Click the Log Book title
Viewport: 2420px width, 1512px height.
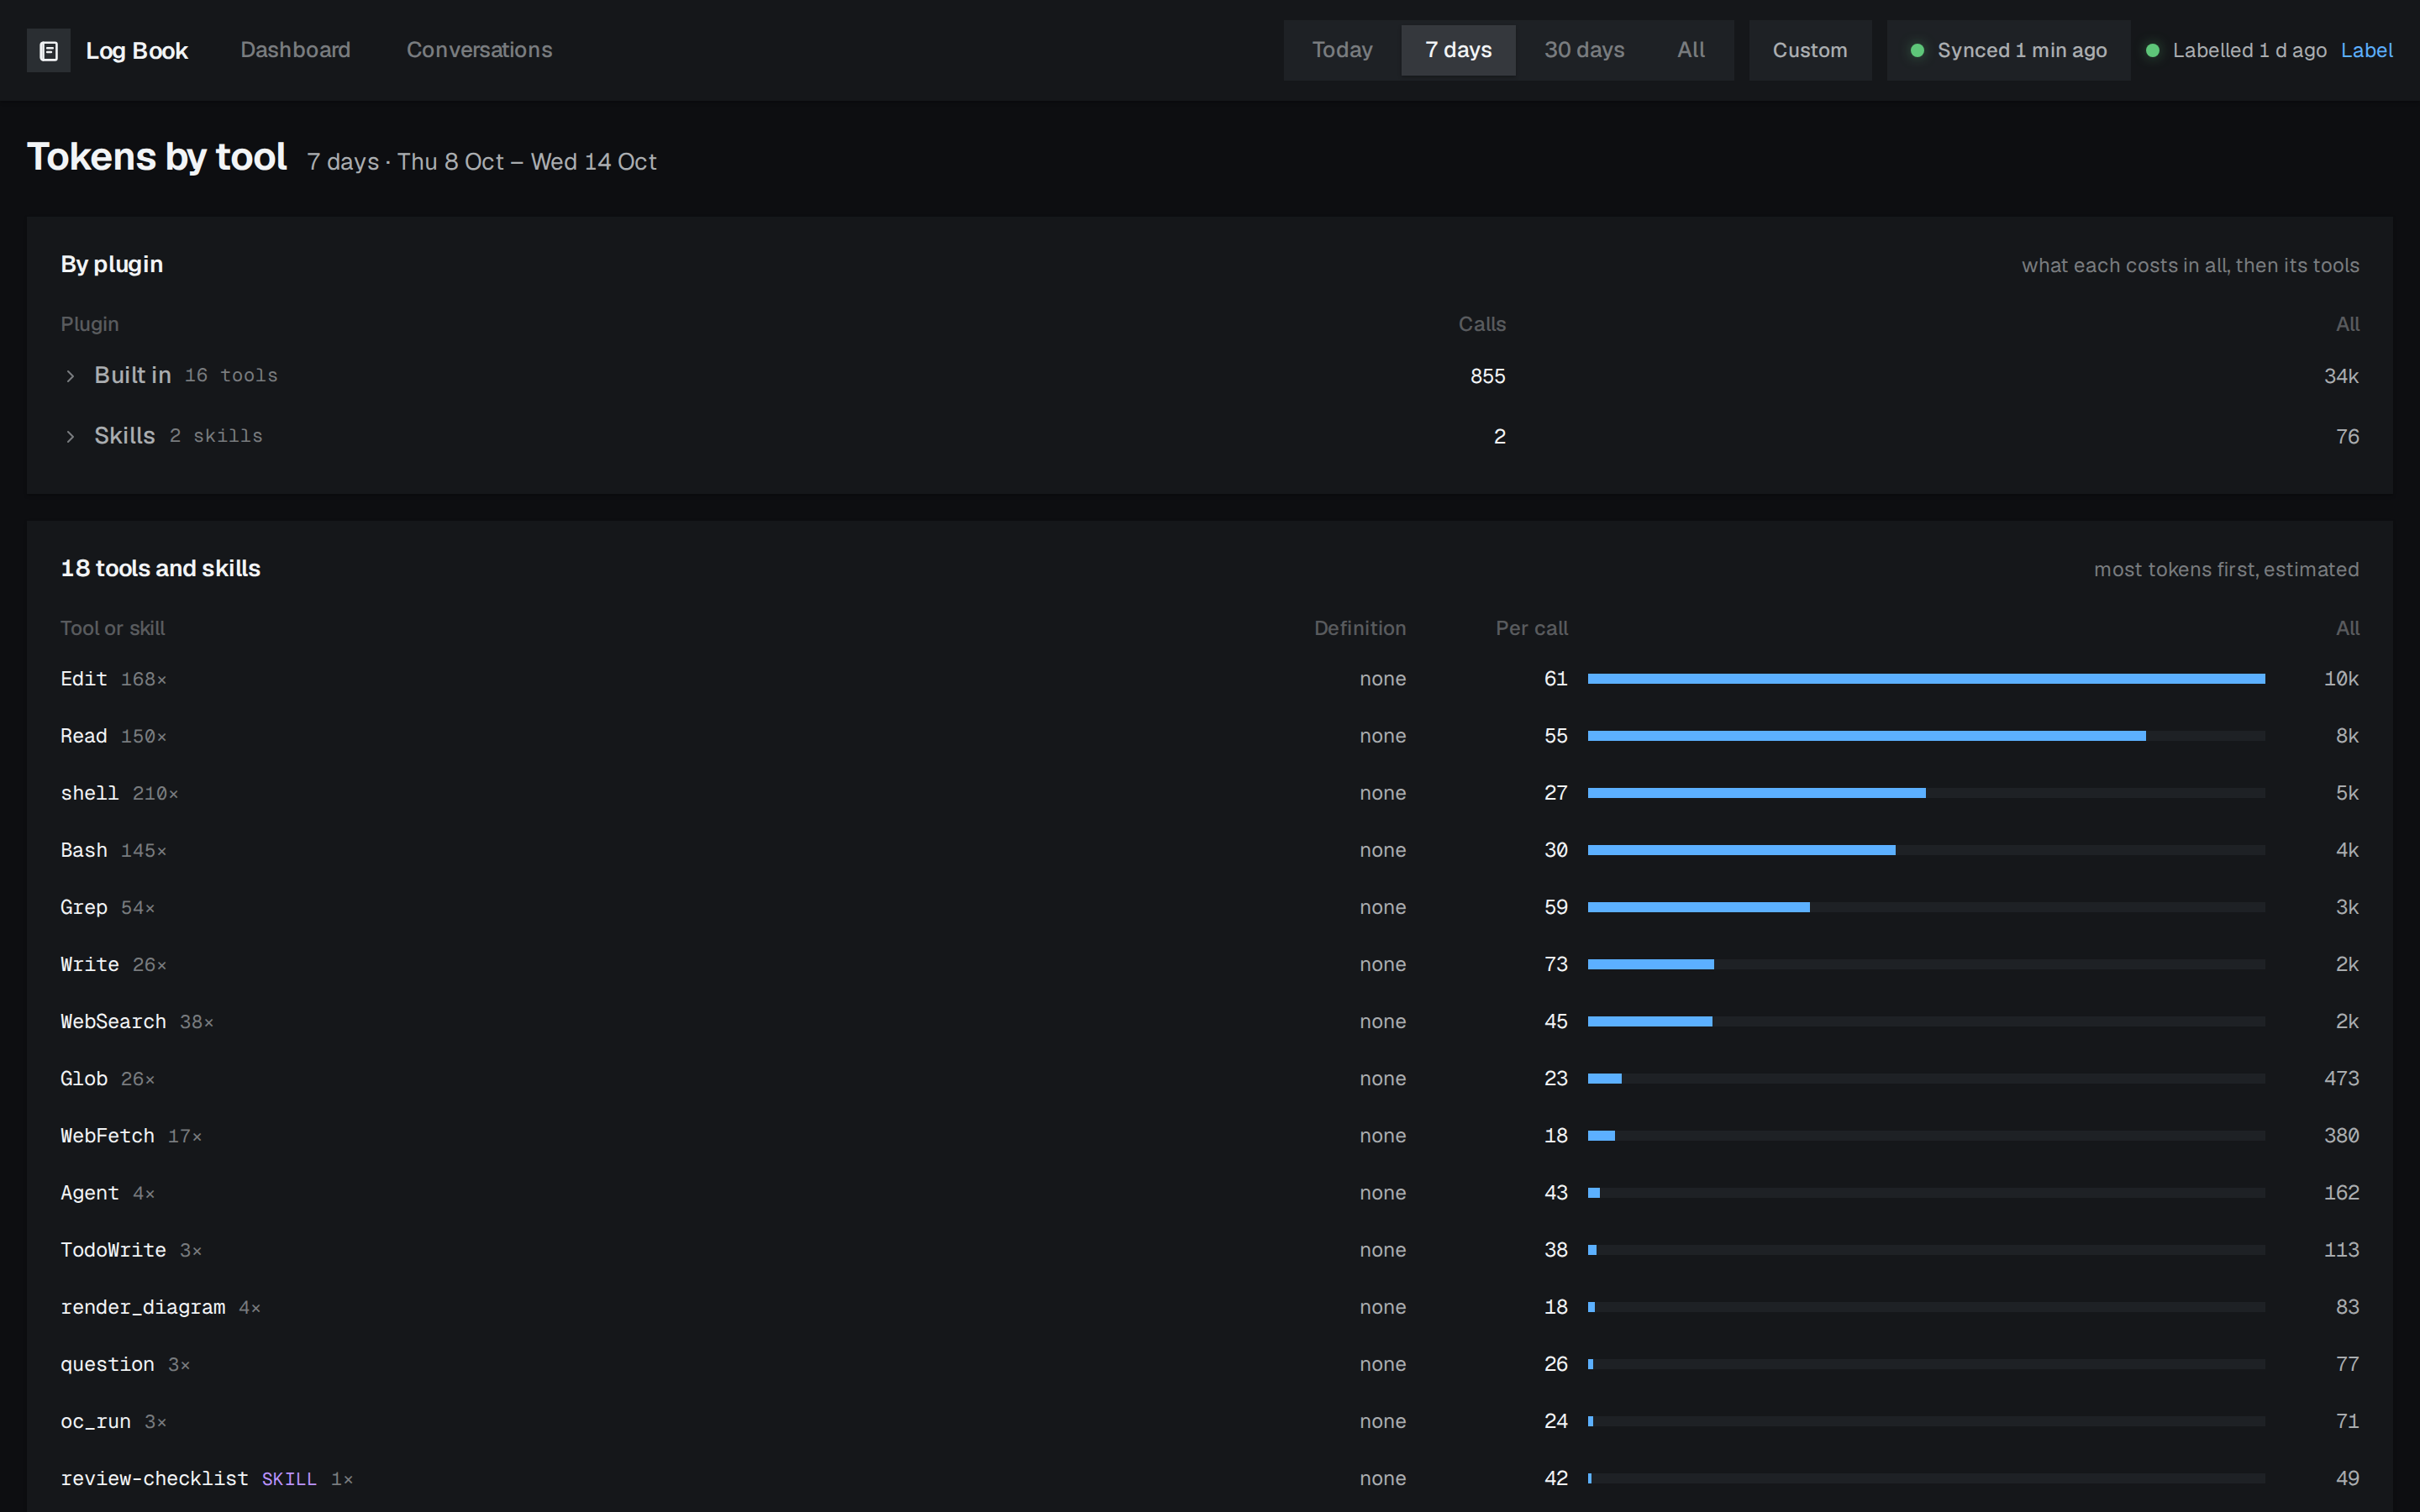[137, 51]
